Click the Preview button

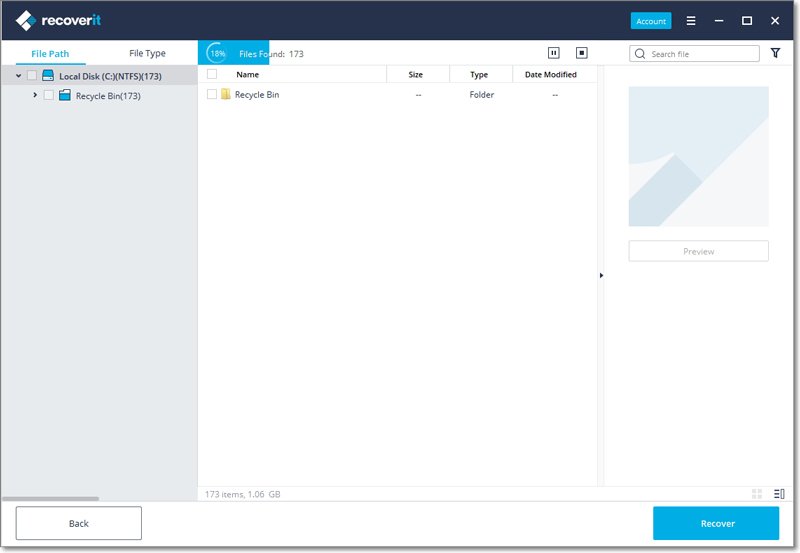(698, 251)
